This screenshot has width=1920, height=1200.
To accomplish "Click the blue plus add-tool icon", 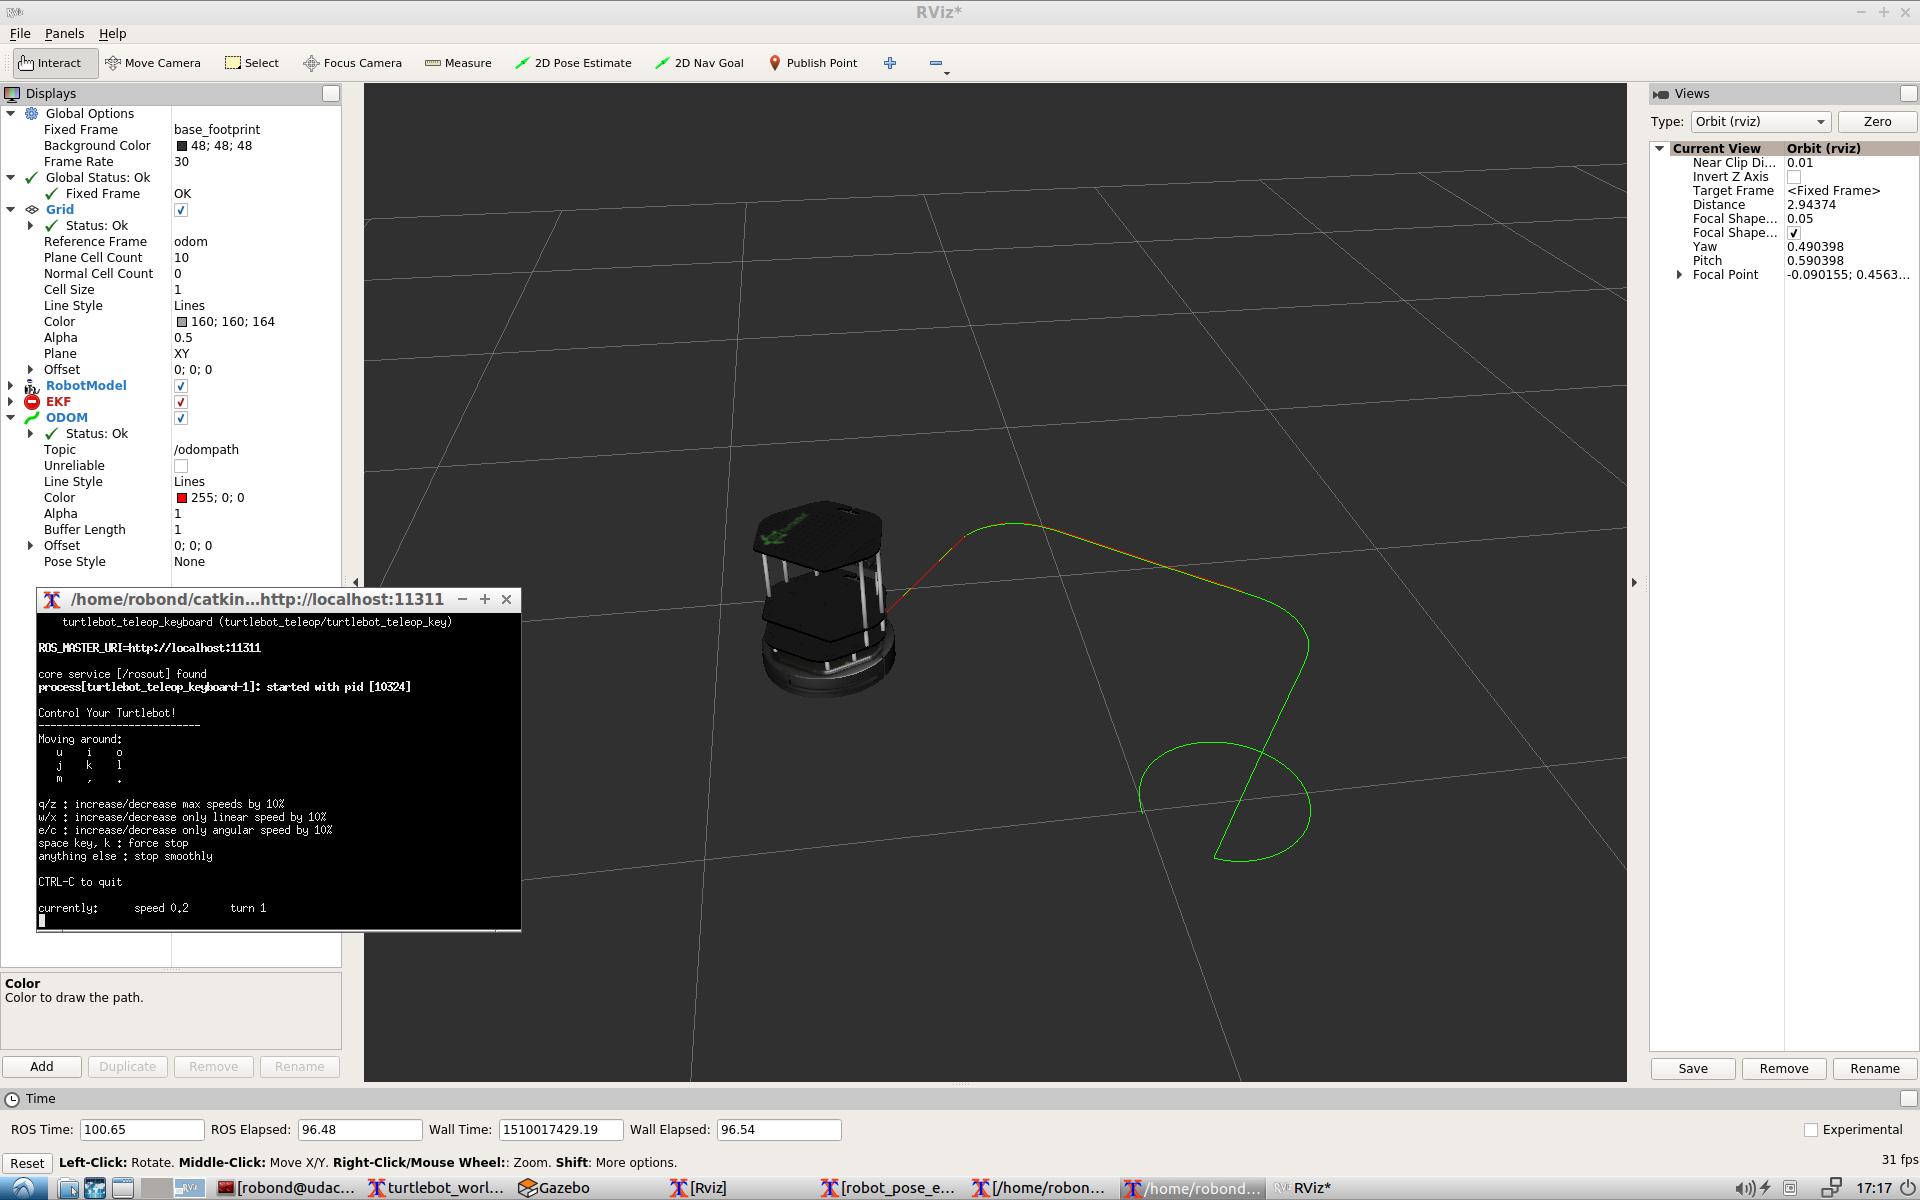I will tap(890, 63).
